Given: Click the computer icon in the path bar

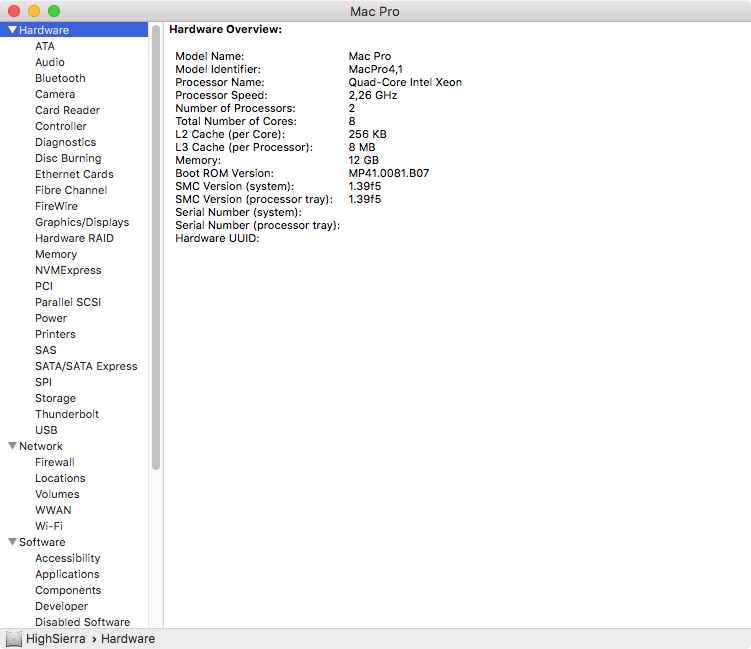Looking at the screenshot, I should click(x=14, y=639).
